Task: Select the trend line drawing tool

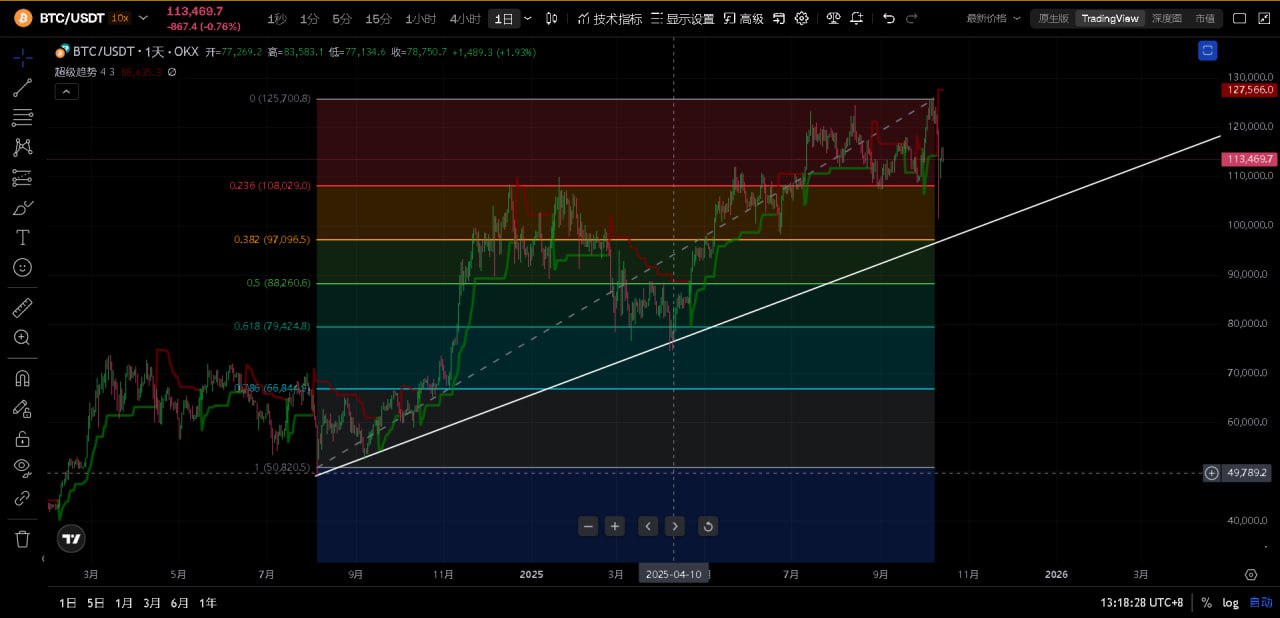Action: (22, 88)
